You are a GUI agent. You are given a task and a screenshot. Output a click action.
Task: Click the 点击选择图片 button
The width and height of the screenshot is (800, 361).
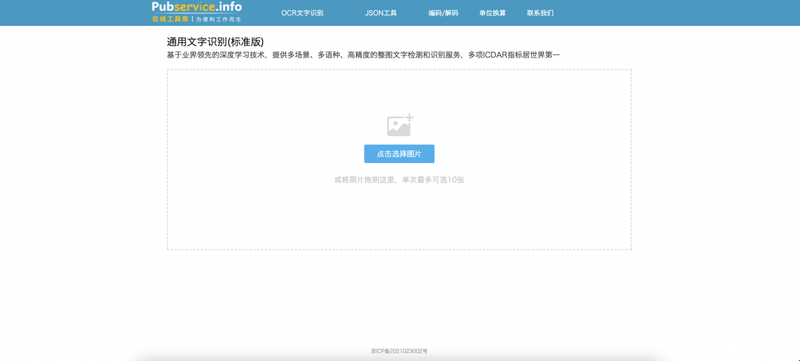399,154
